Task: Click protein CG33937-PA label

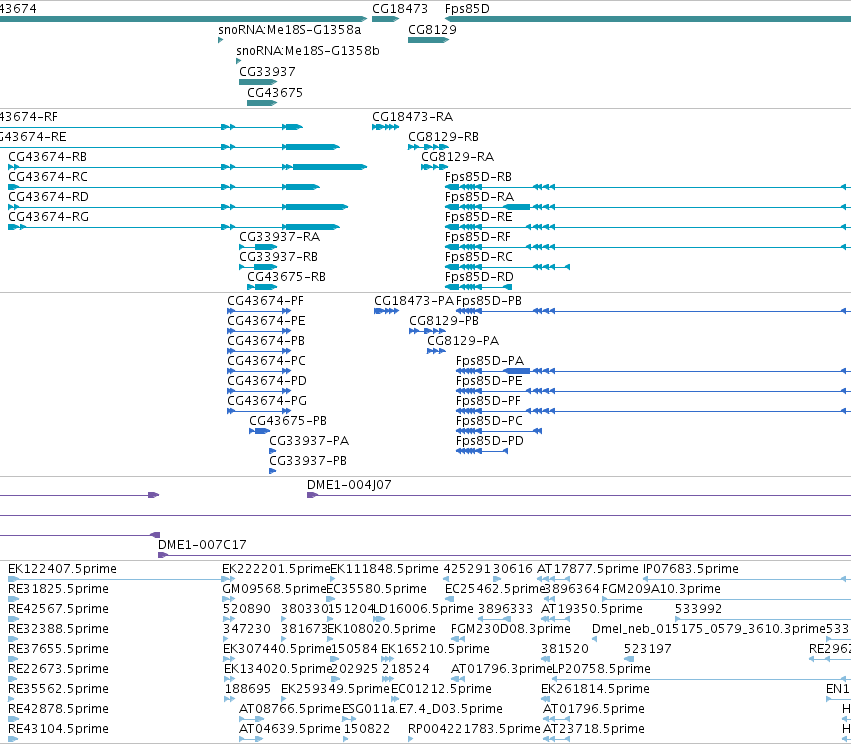Action: [309, 442]
